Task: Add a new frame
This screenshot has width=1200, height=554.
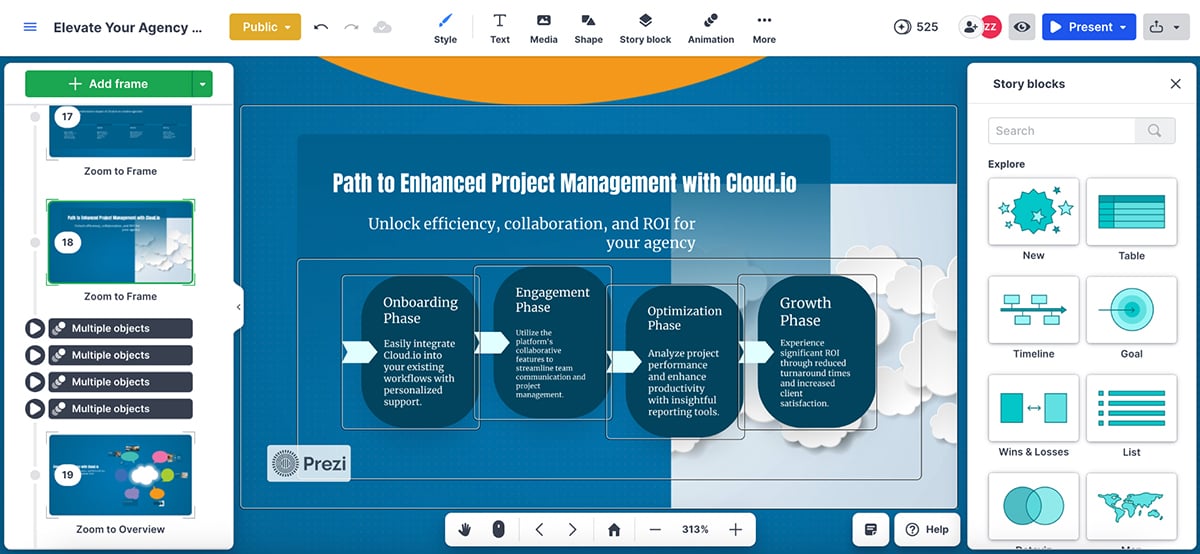Action: tap(108, 84)
